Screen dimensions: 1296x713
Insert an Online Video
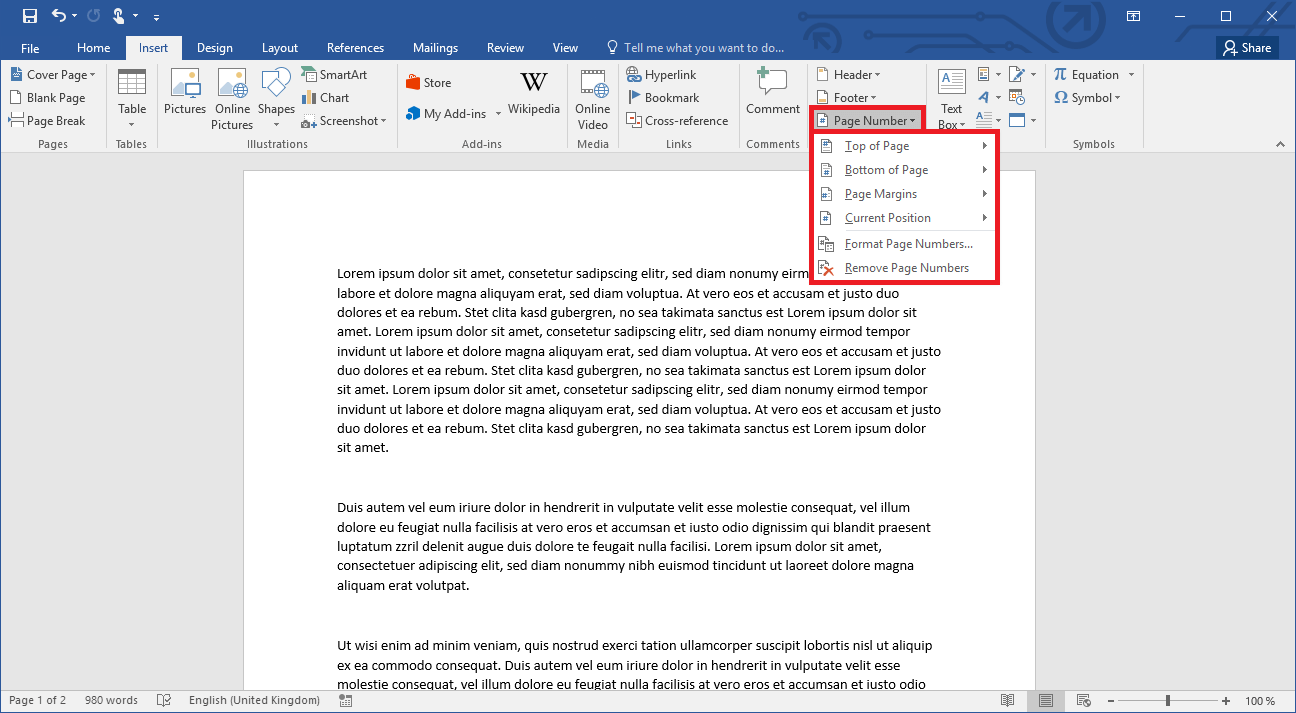(592, 96)
